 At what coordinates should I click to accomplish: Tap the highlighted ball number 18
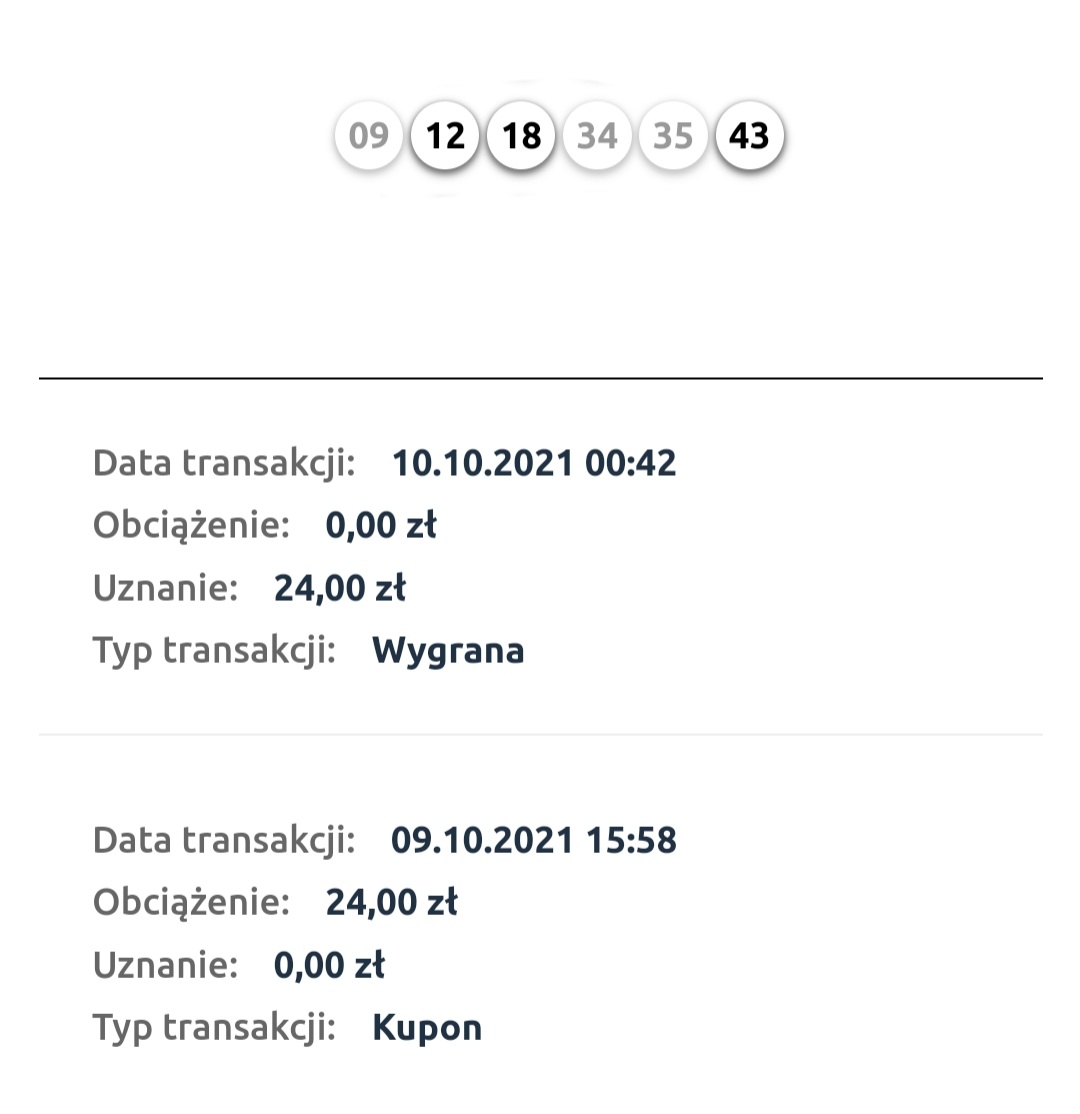click(521, 135)
